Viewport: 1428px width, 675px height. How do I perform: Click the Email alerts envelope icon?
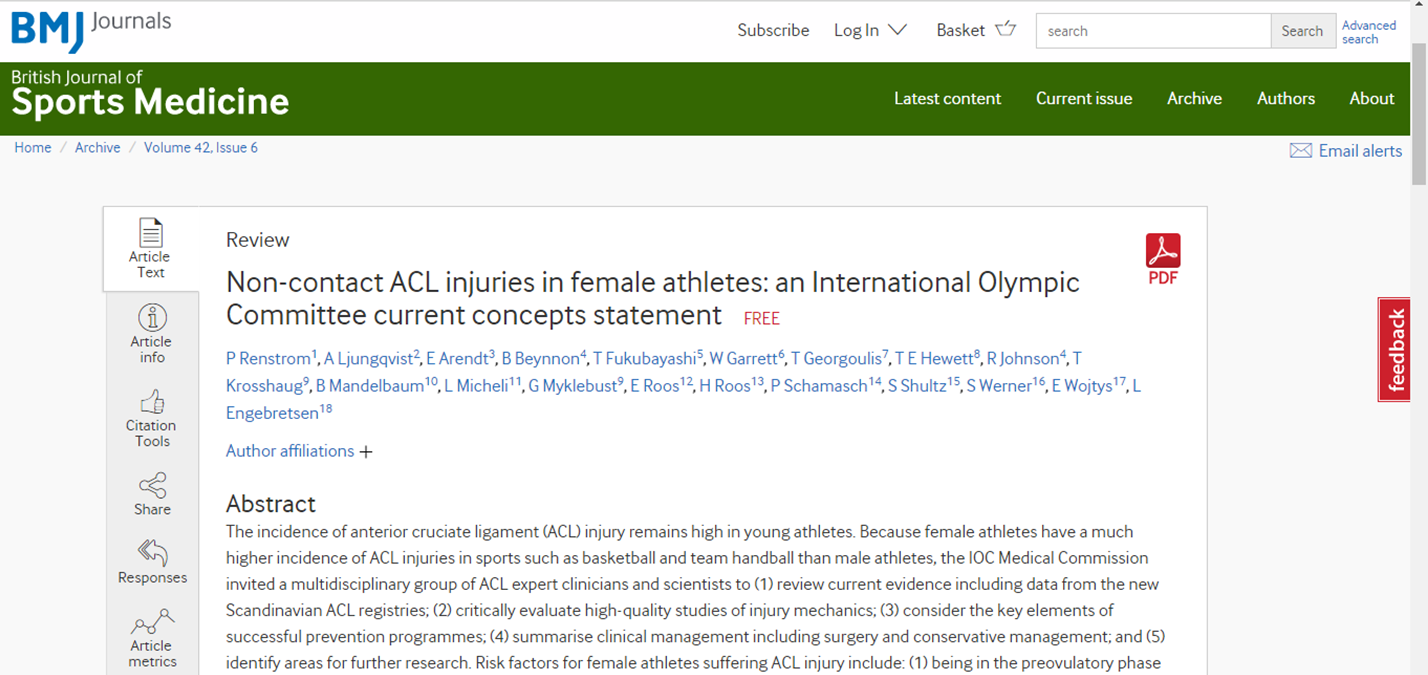click(x=1300, y=151)
